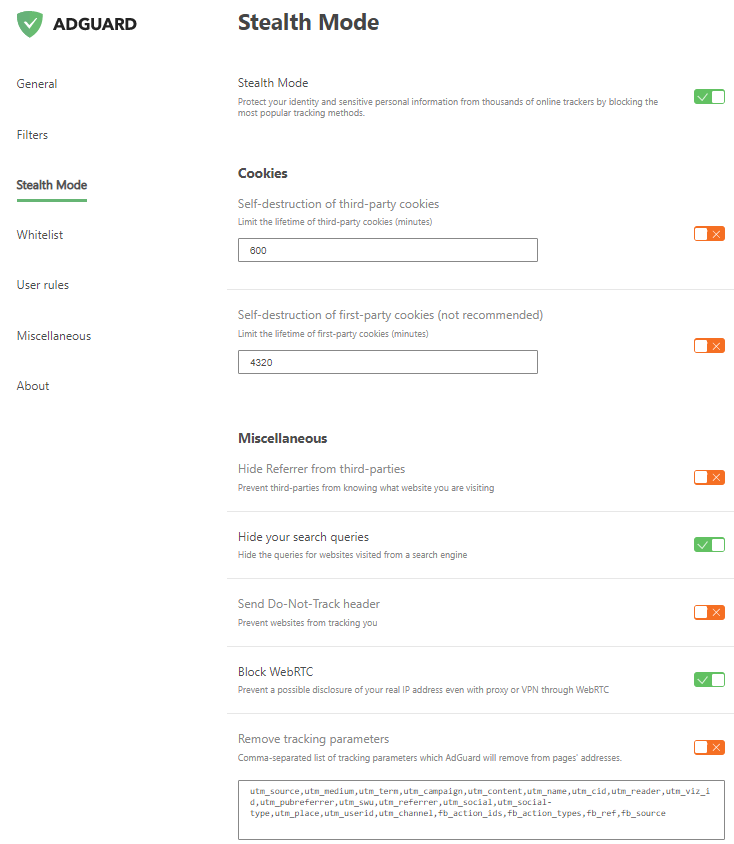Disable the main Stealth Mode toggle

click(709, 97)
